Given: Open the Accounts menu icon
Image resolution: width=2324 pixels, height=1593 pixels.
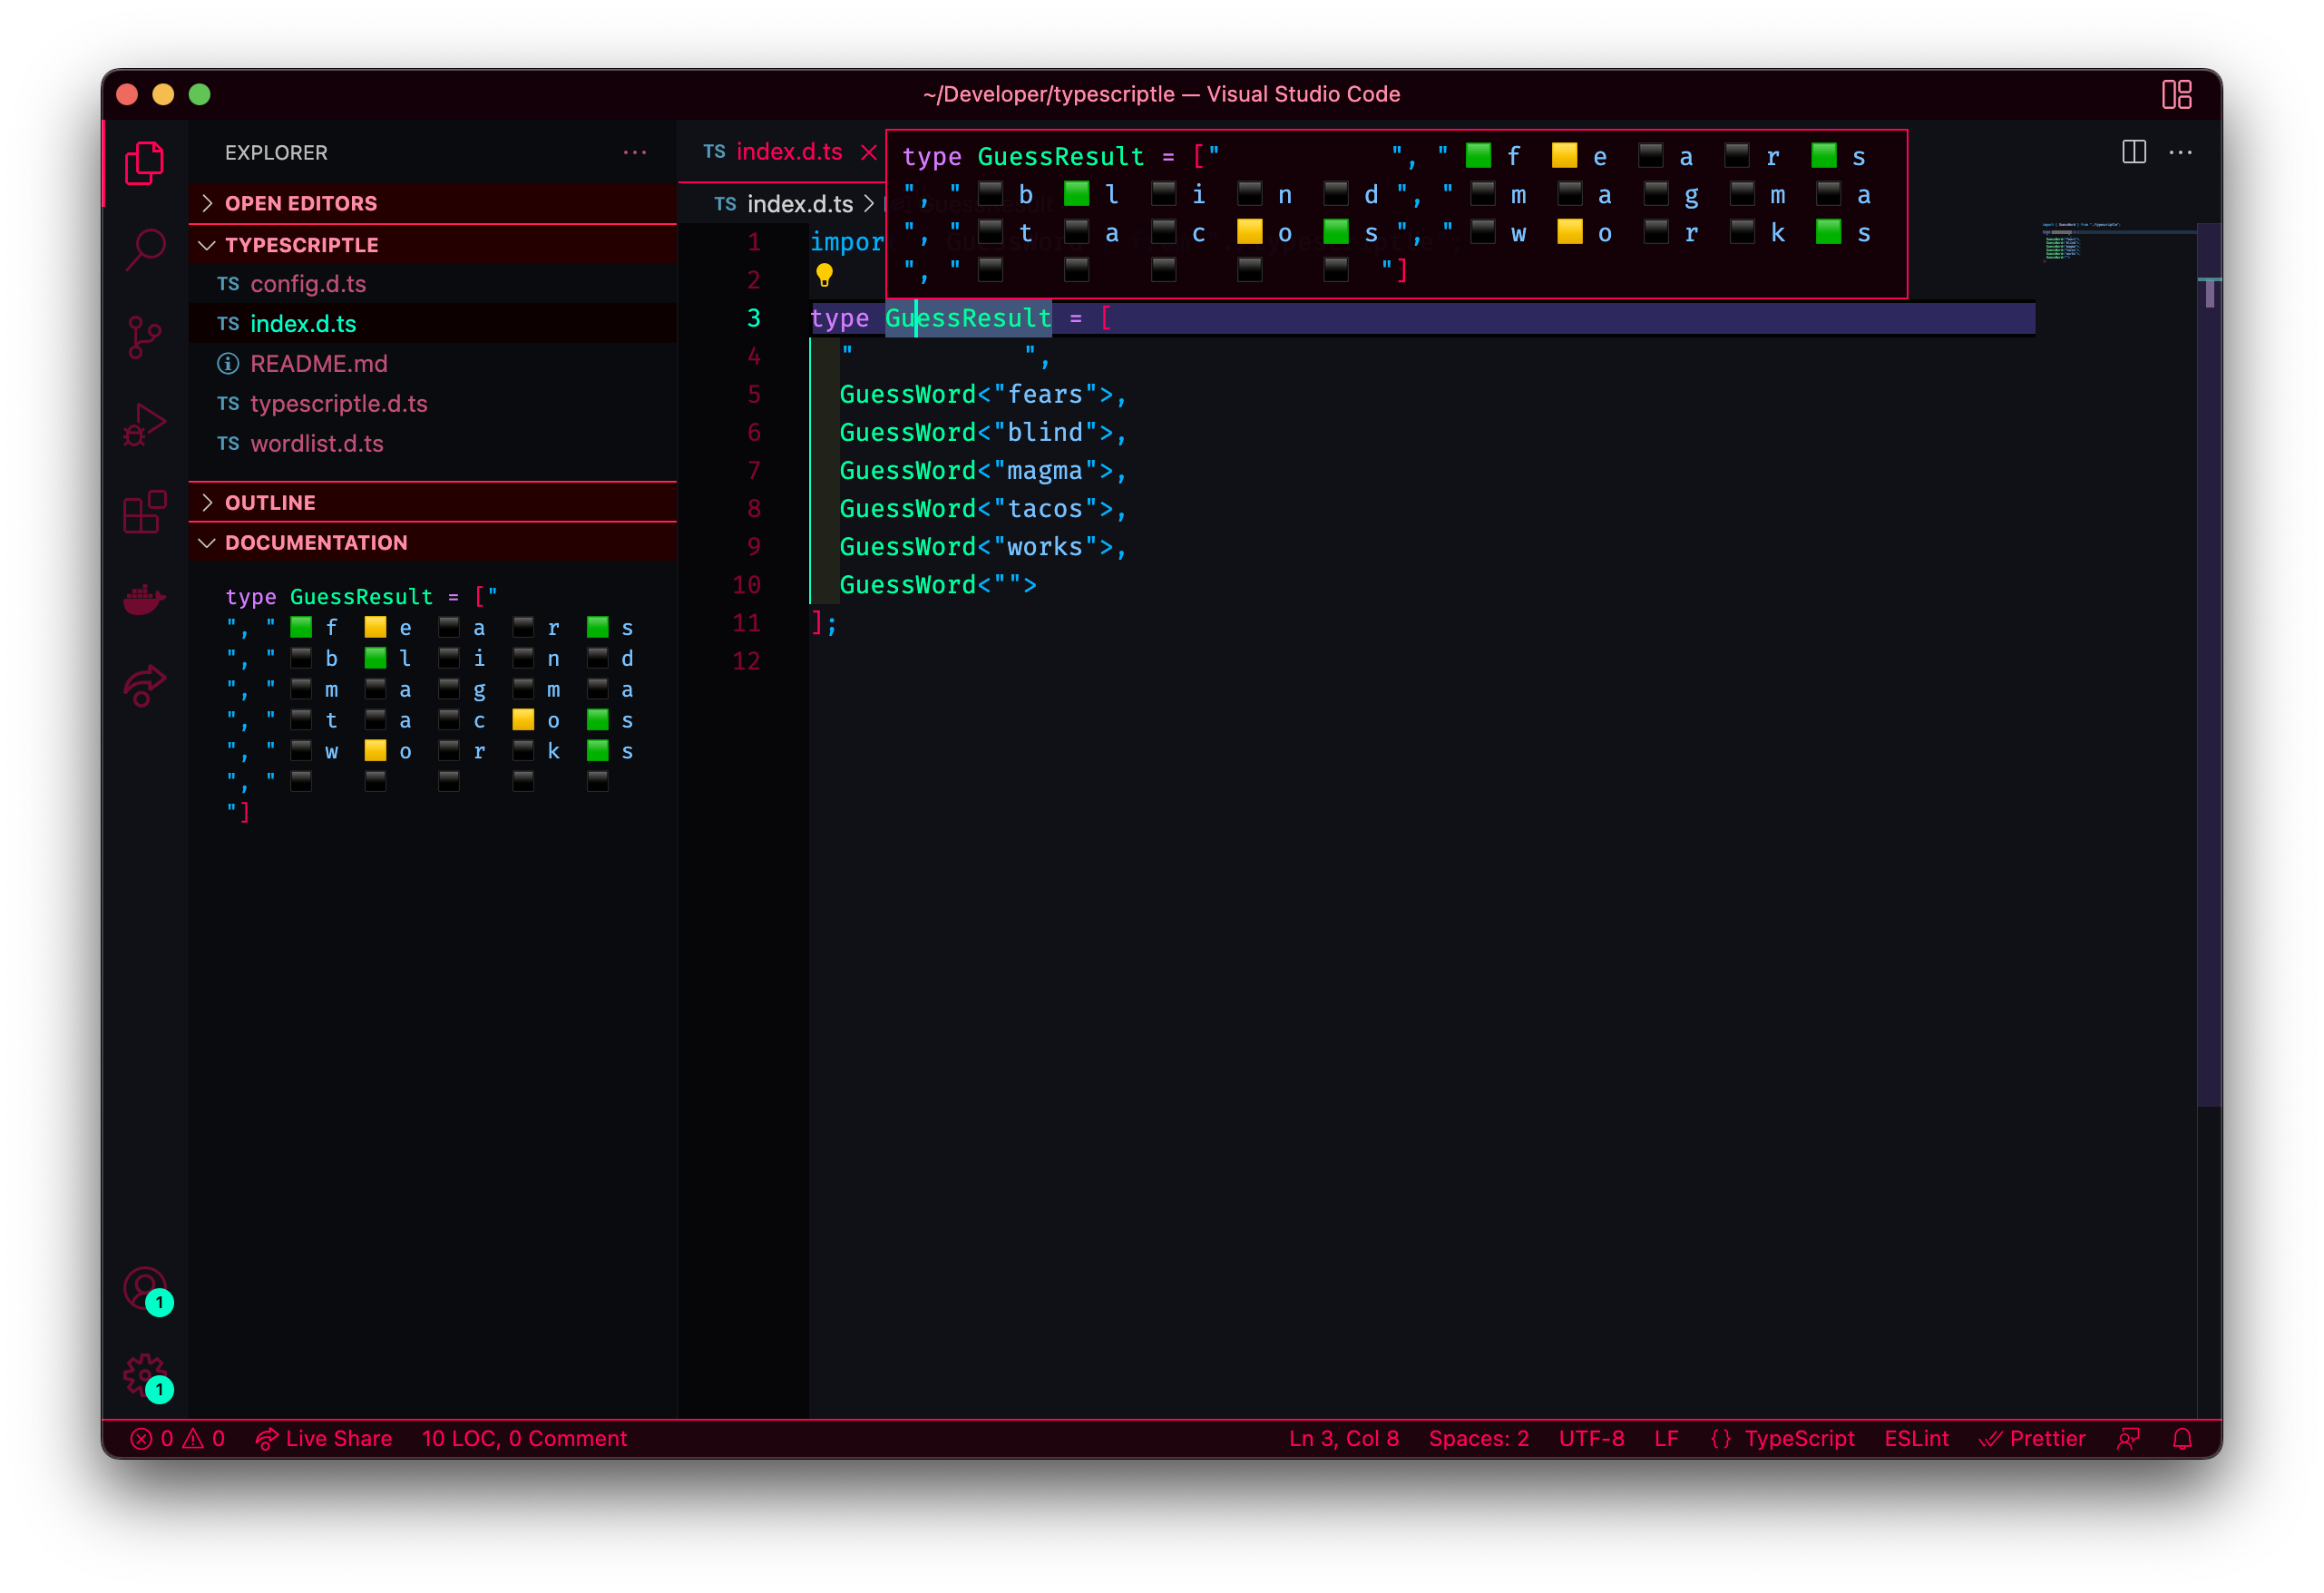Looking at the screenshot, I should coord(145,1288).
